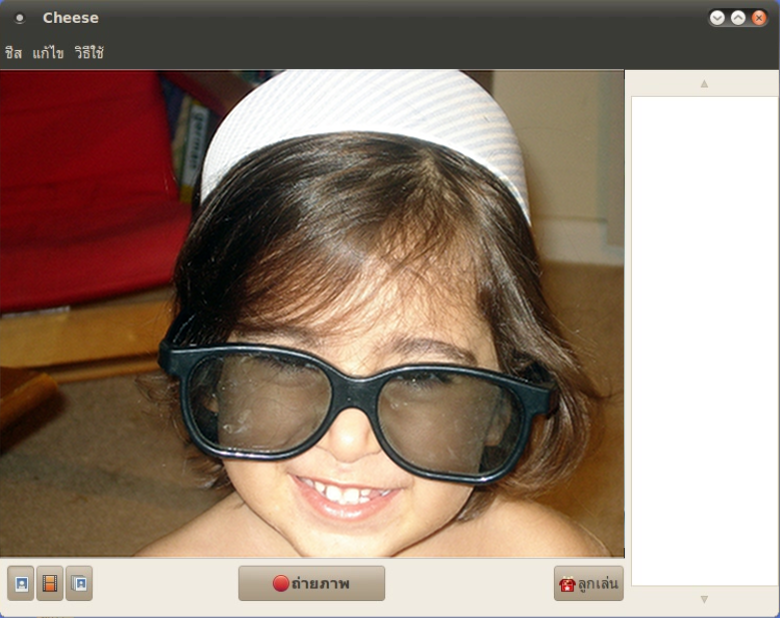Image resolution: width=780 pixels, height=618 pixels.
Task: Open the ชีส menu
Action: [x=13, y=52]
